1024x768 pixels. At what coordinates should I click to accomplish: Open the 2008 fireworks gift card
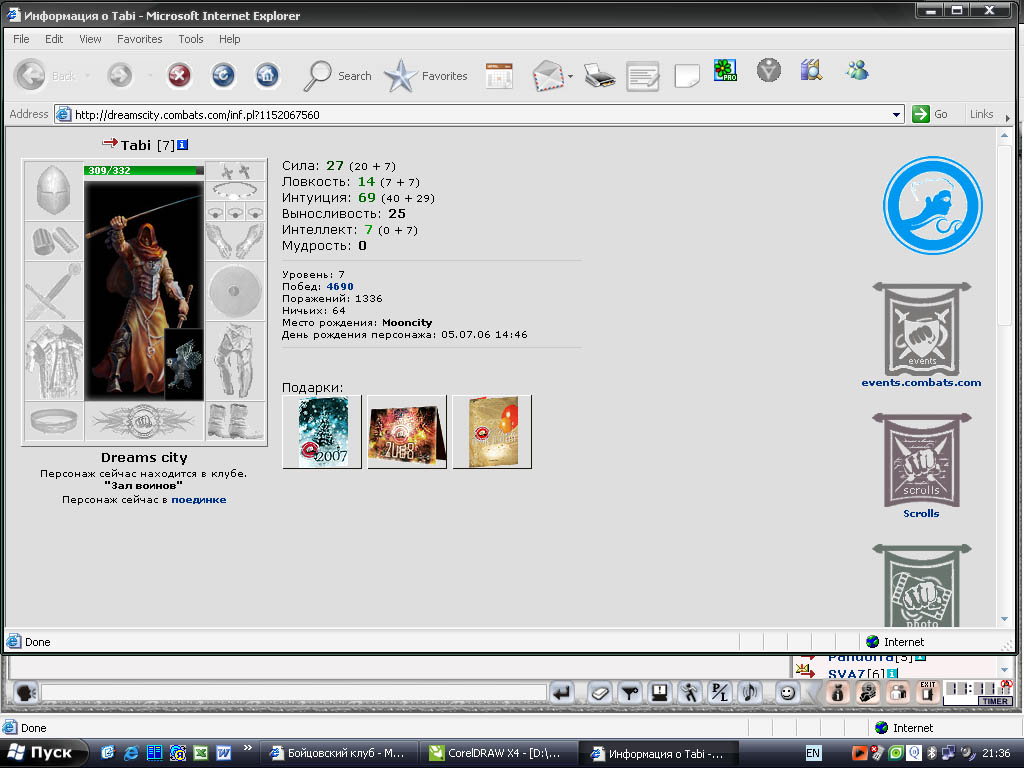407,432
